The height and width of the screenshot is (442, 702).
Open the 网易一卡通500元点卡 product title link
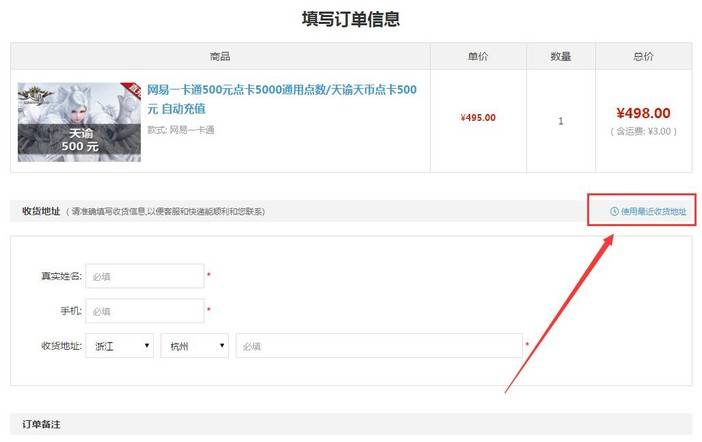[x=282, y=97]
